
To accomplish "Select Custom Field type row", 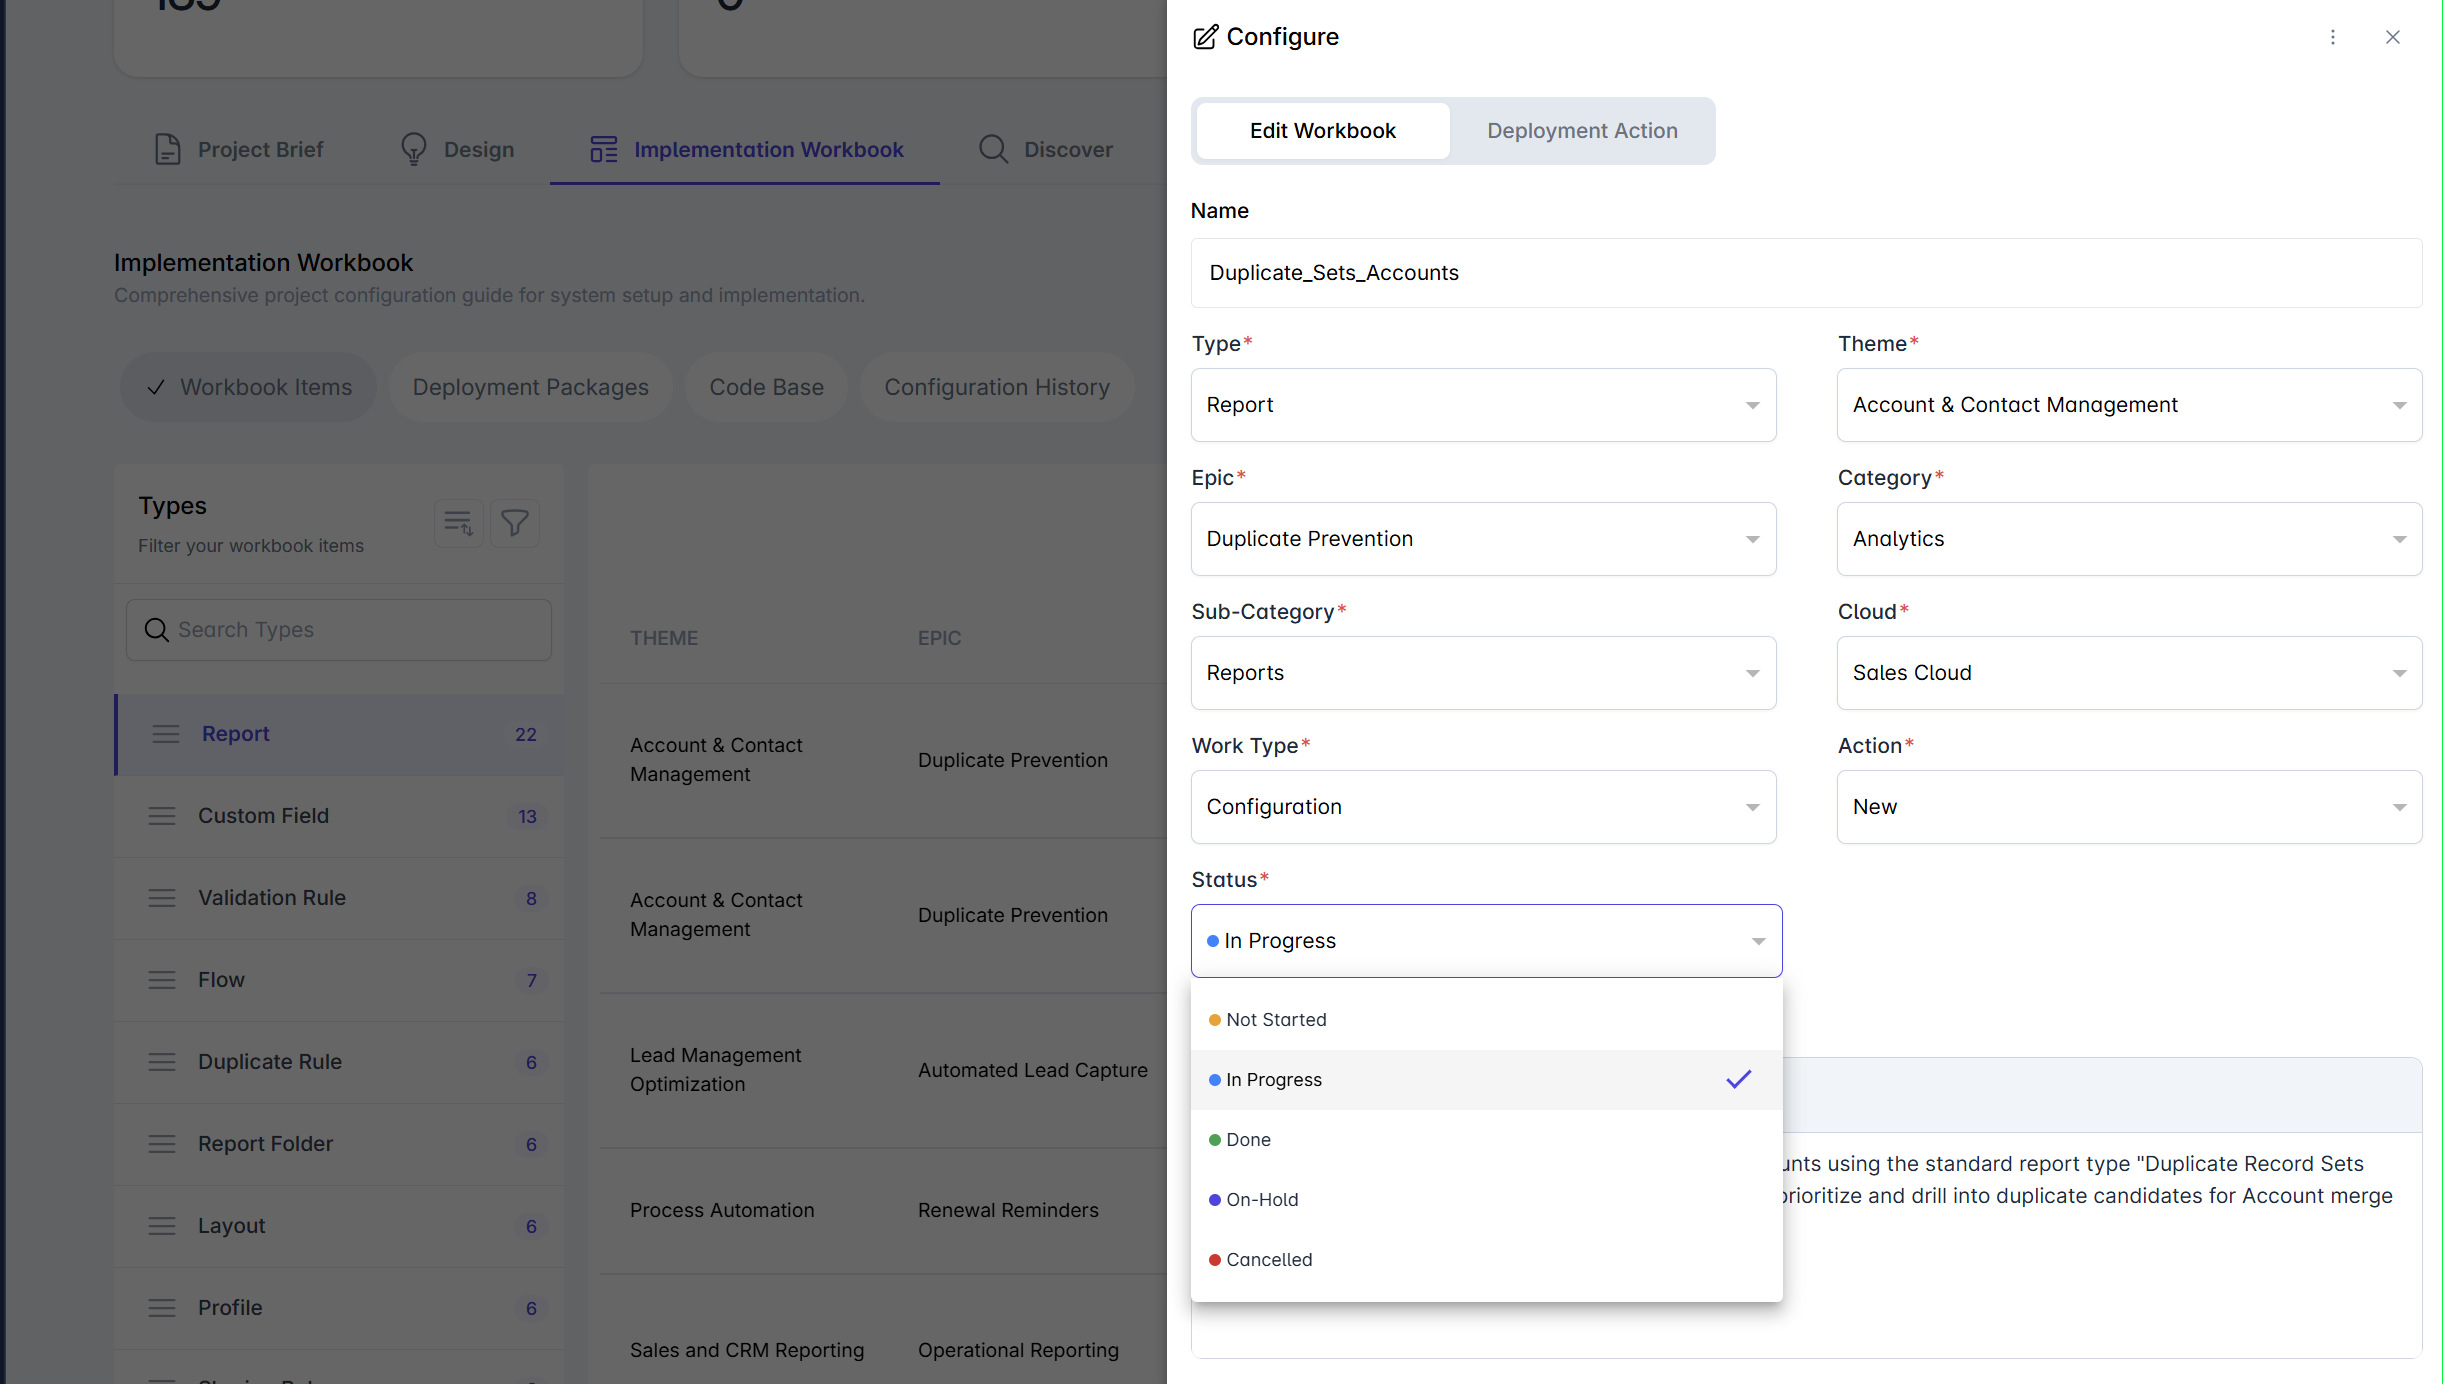I will coord(340,816).
